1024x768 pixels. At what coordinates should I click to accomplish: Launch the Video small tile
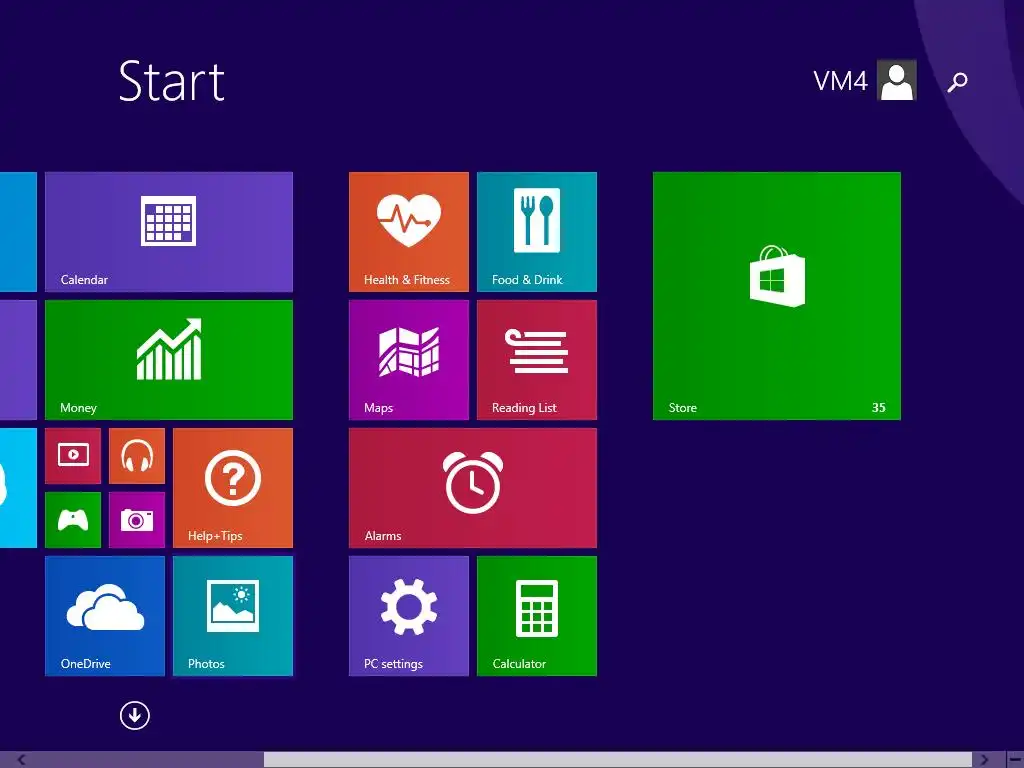(73, 456)
